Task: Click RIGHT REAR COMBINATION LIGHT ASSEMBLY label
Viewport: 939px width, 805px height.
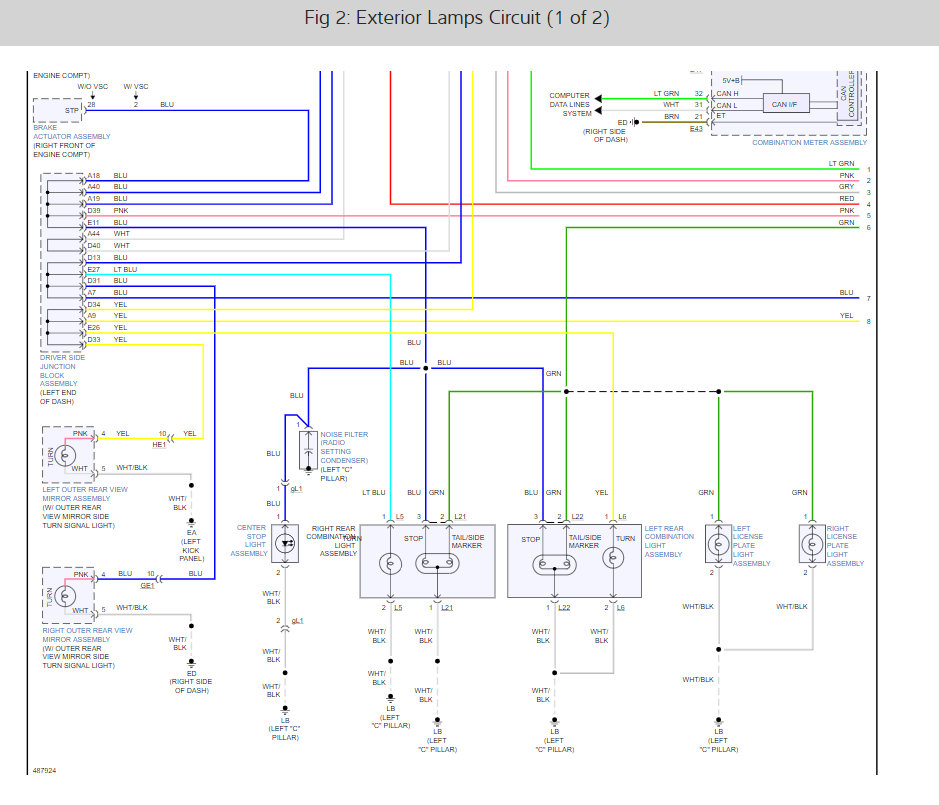Action: click(331, 541)
